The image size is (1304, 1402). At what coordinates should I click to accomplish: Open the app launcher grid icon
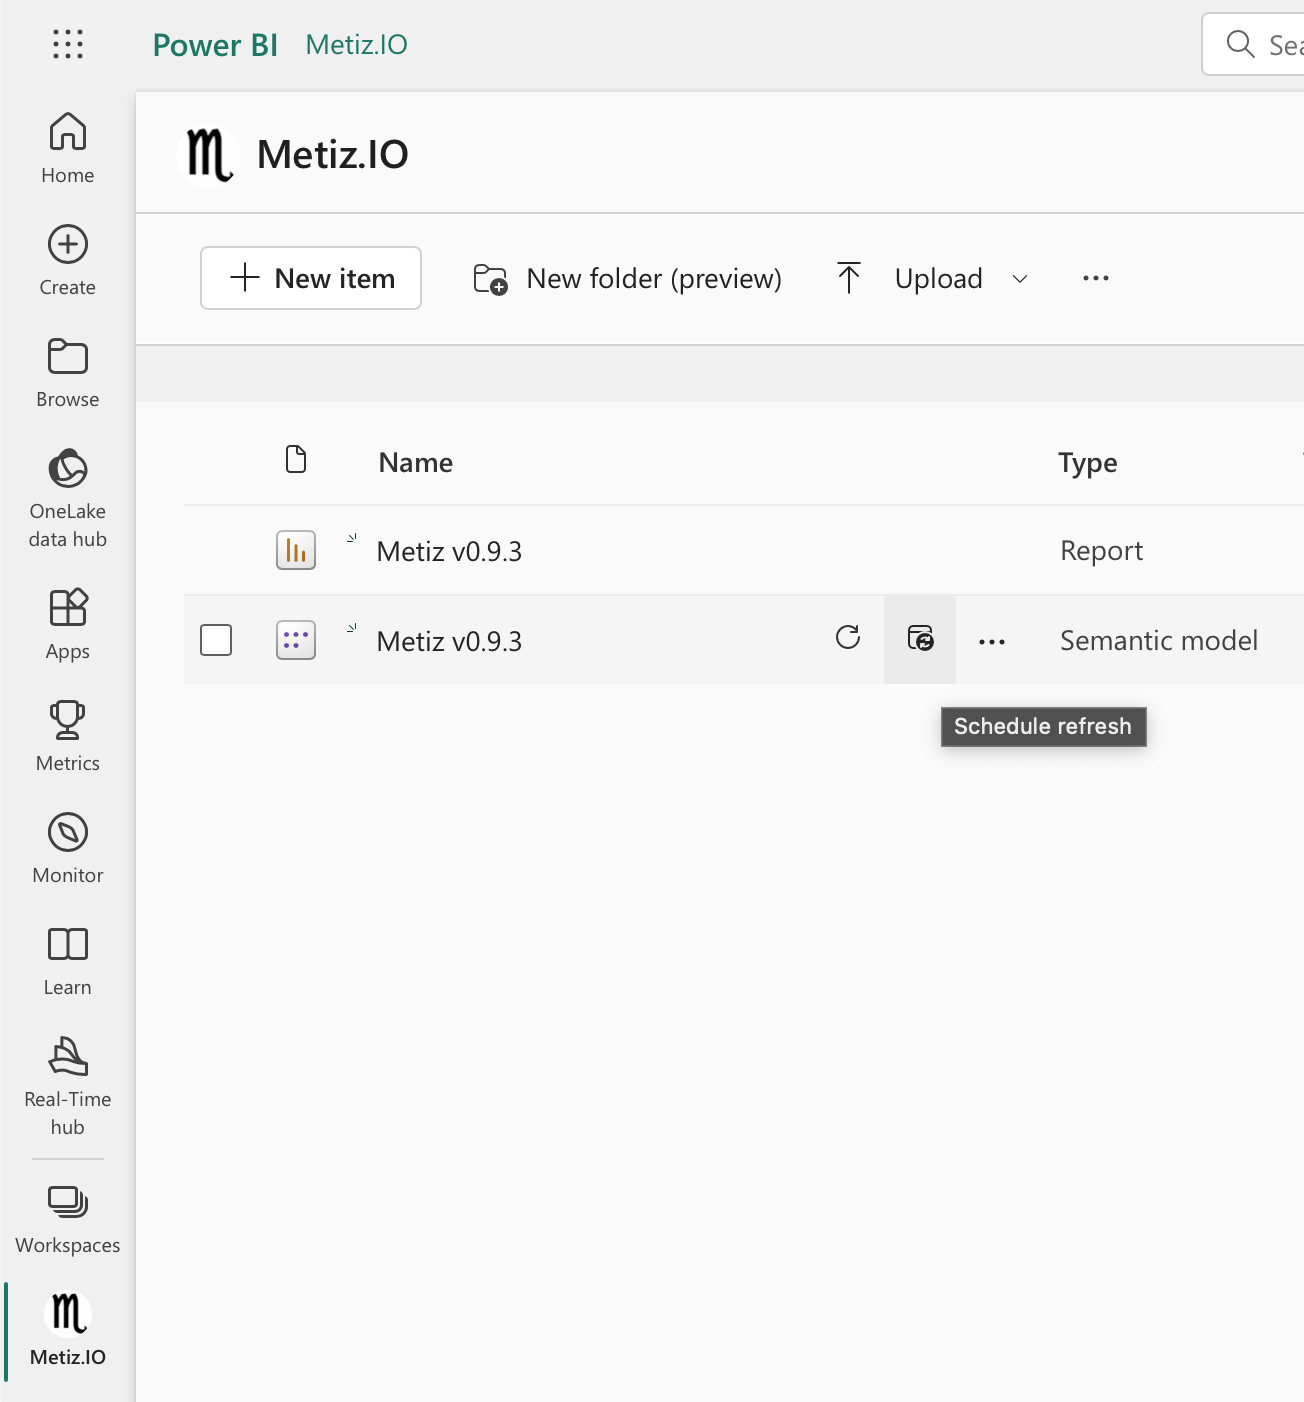point(68,44)
